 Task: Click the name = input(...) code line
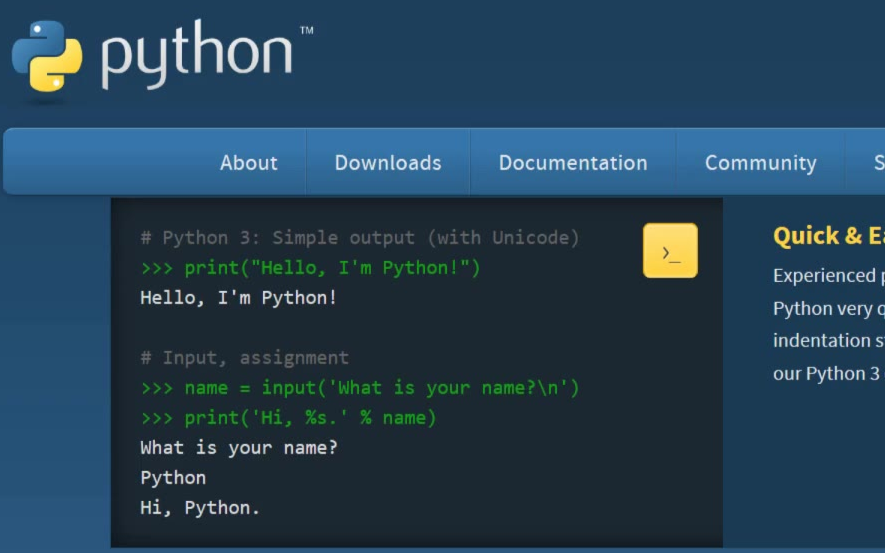tap(360, 388)
